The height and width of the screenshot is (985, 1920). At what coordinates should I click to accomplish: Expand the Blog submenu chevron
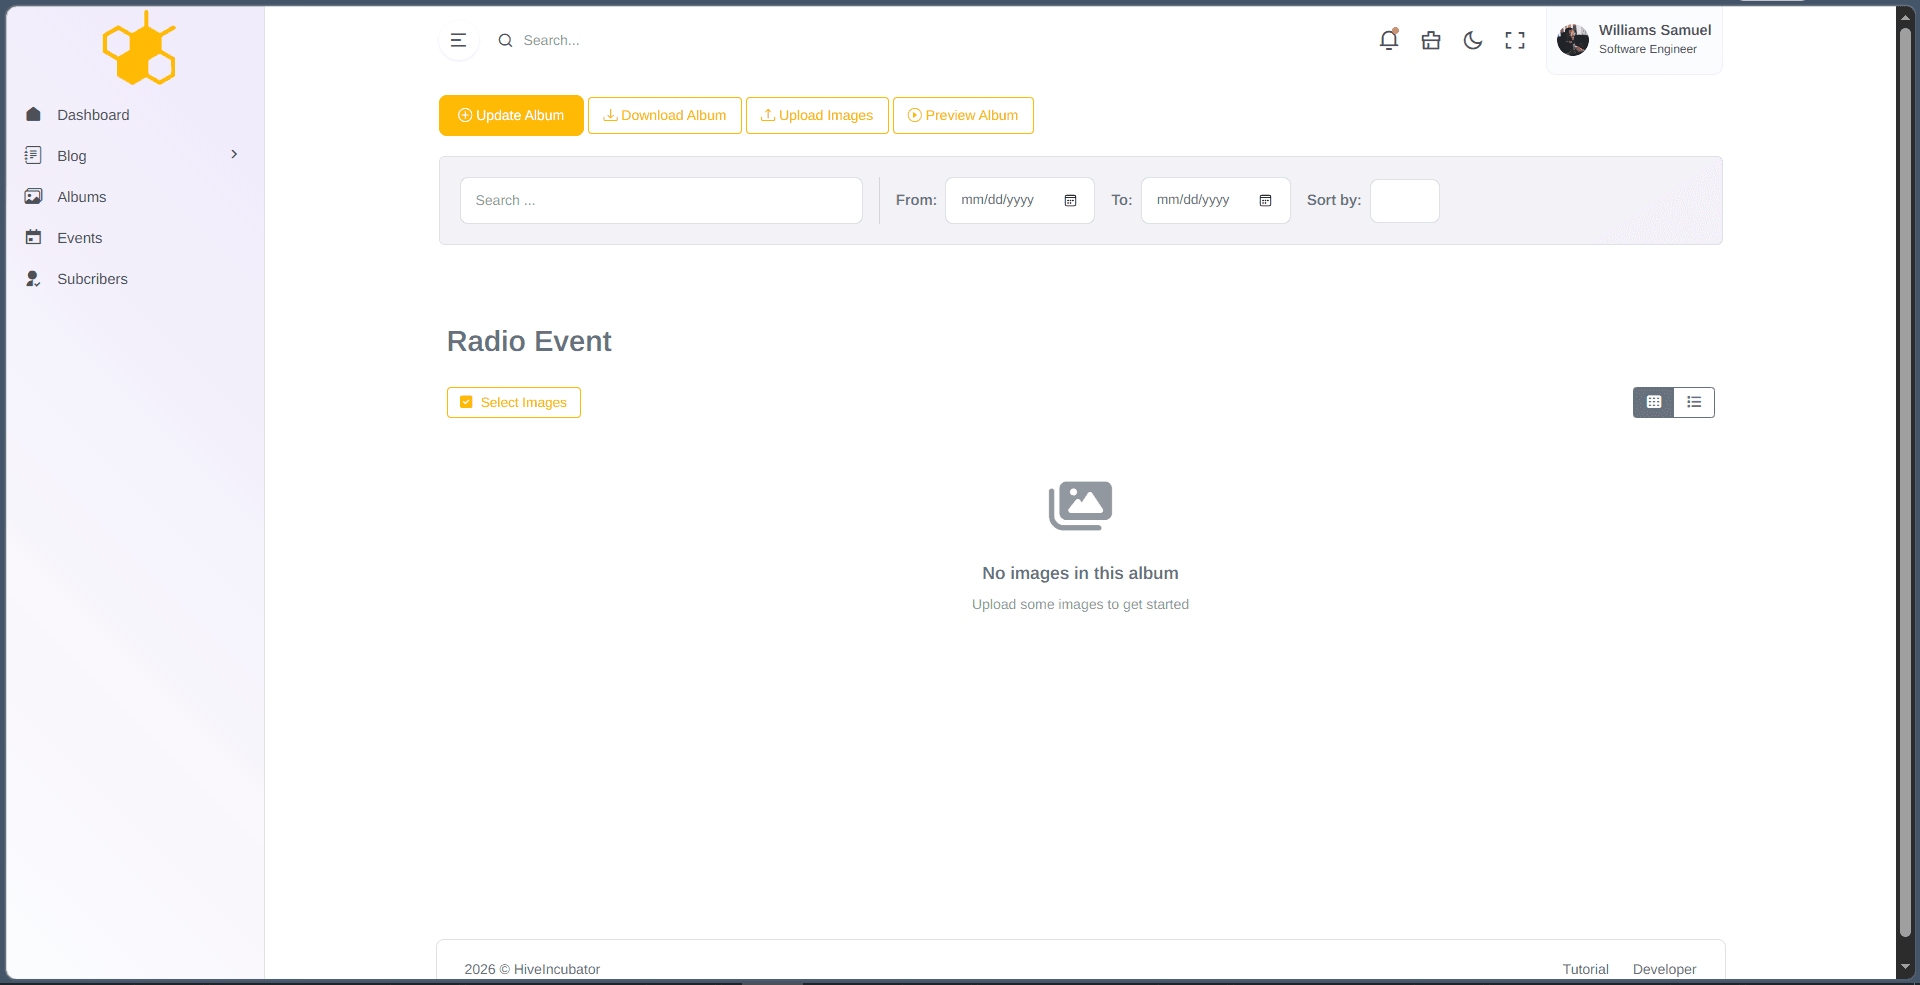234,154
